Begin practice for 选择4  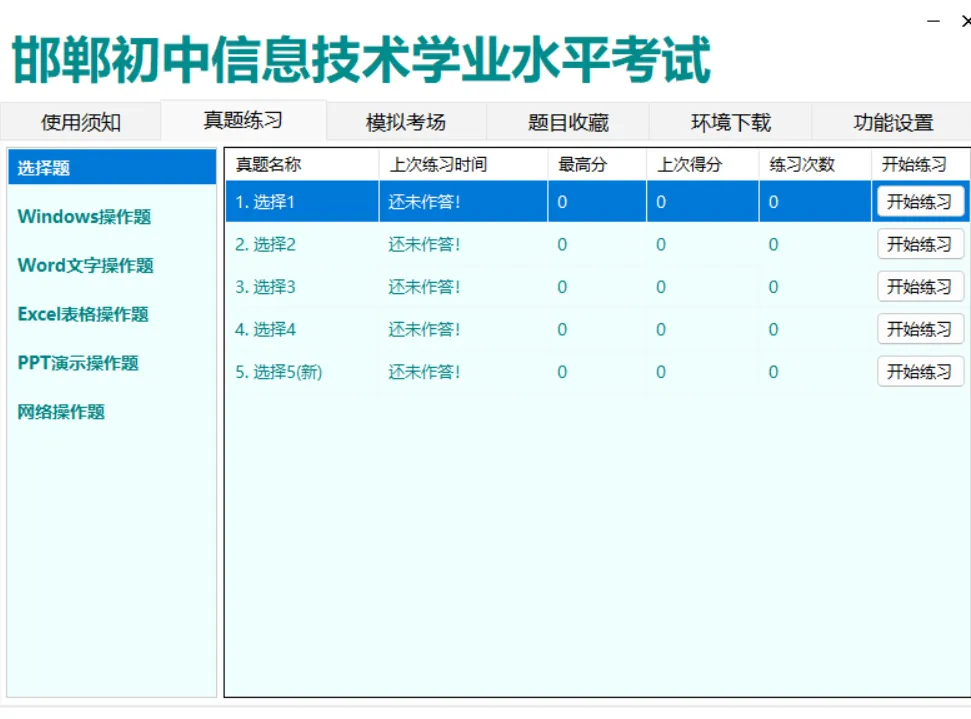click(919, 329)
